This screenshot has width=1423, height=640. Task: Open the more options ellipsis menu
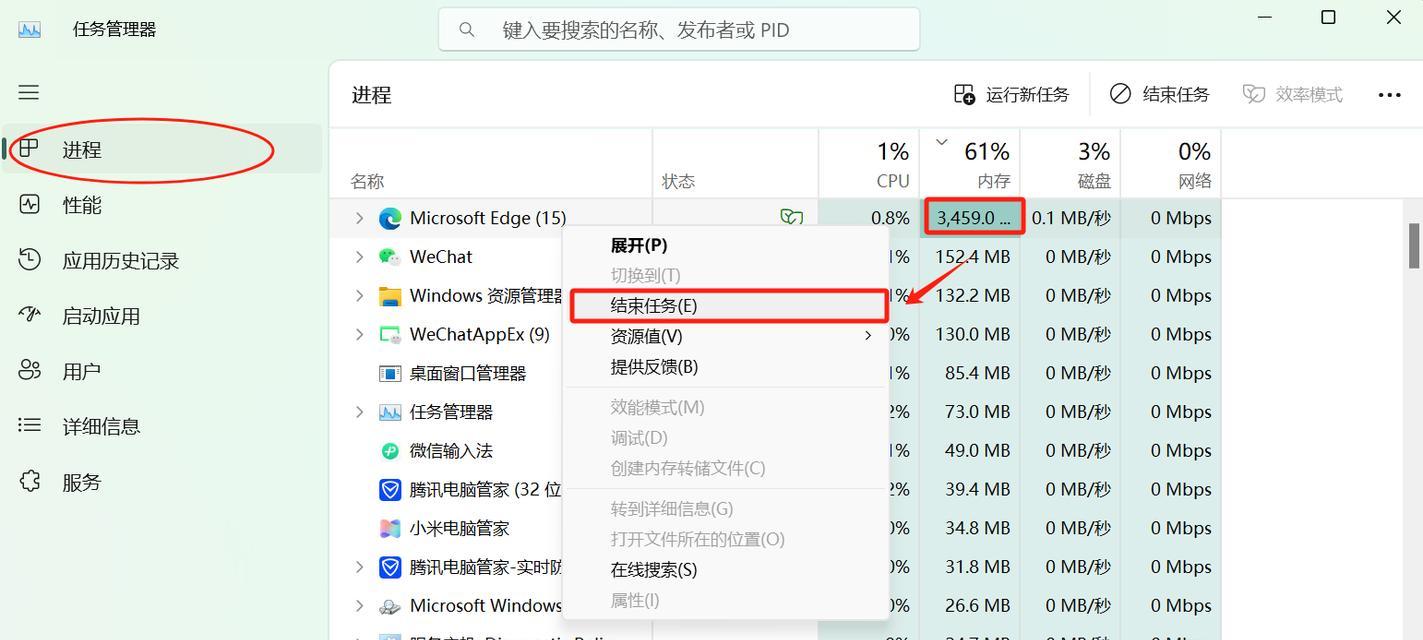point(1389,95)
